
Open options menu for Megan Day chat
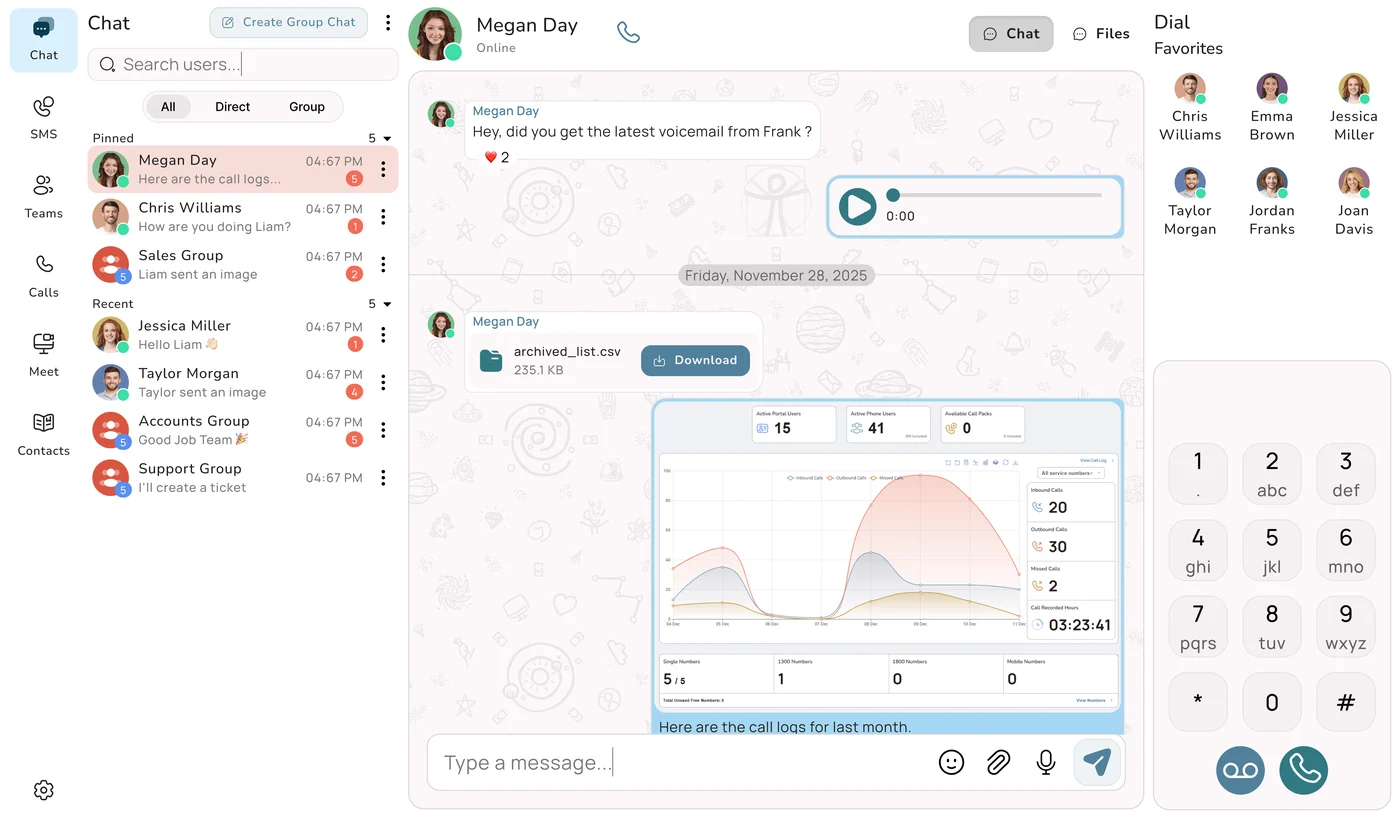tap(383, 170)
